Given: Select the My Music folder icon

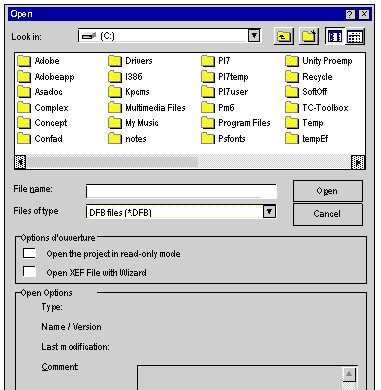Looking at the screenshot, I should 115,123.
